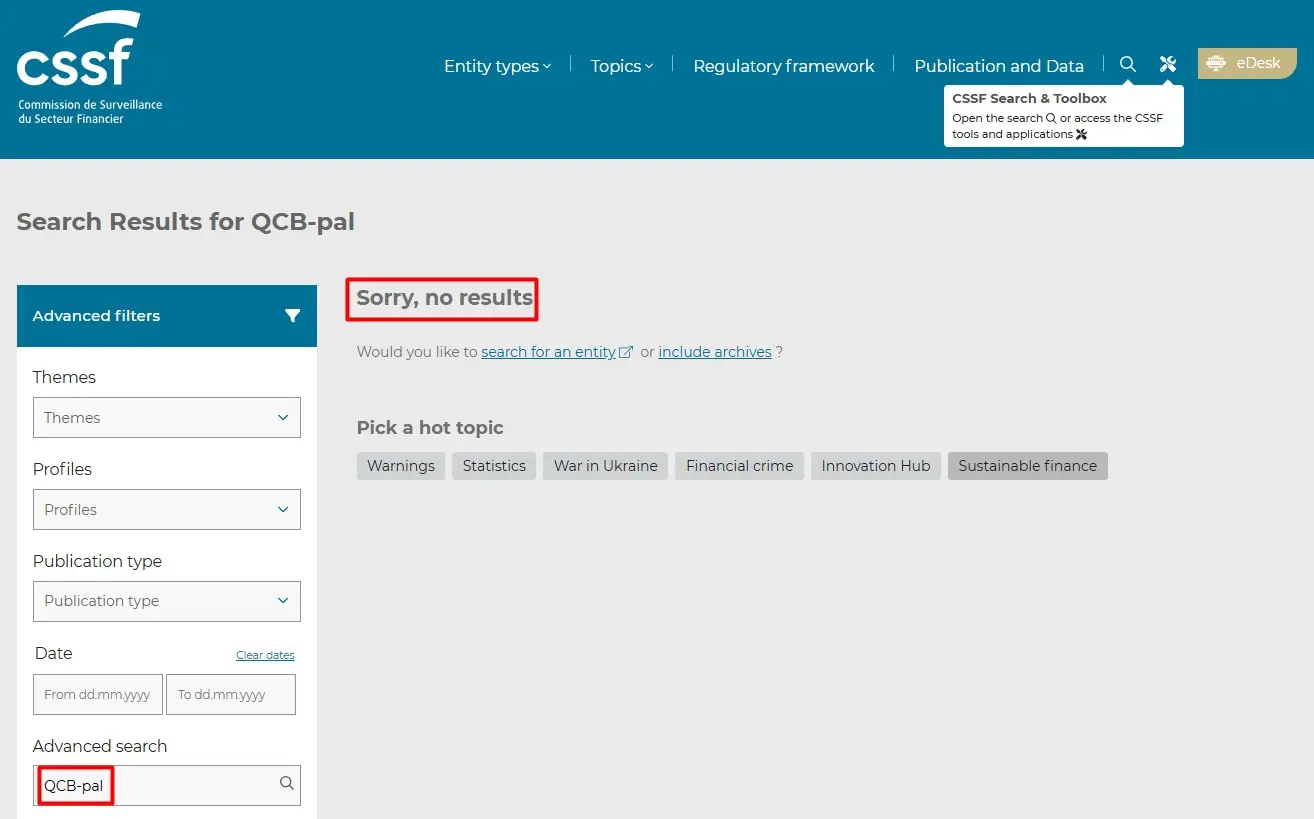Screen dimensions: 1314x819
Task: Focus the From date input field
Action: [97, 695]
